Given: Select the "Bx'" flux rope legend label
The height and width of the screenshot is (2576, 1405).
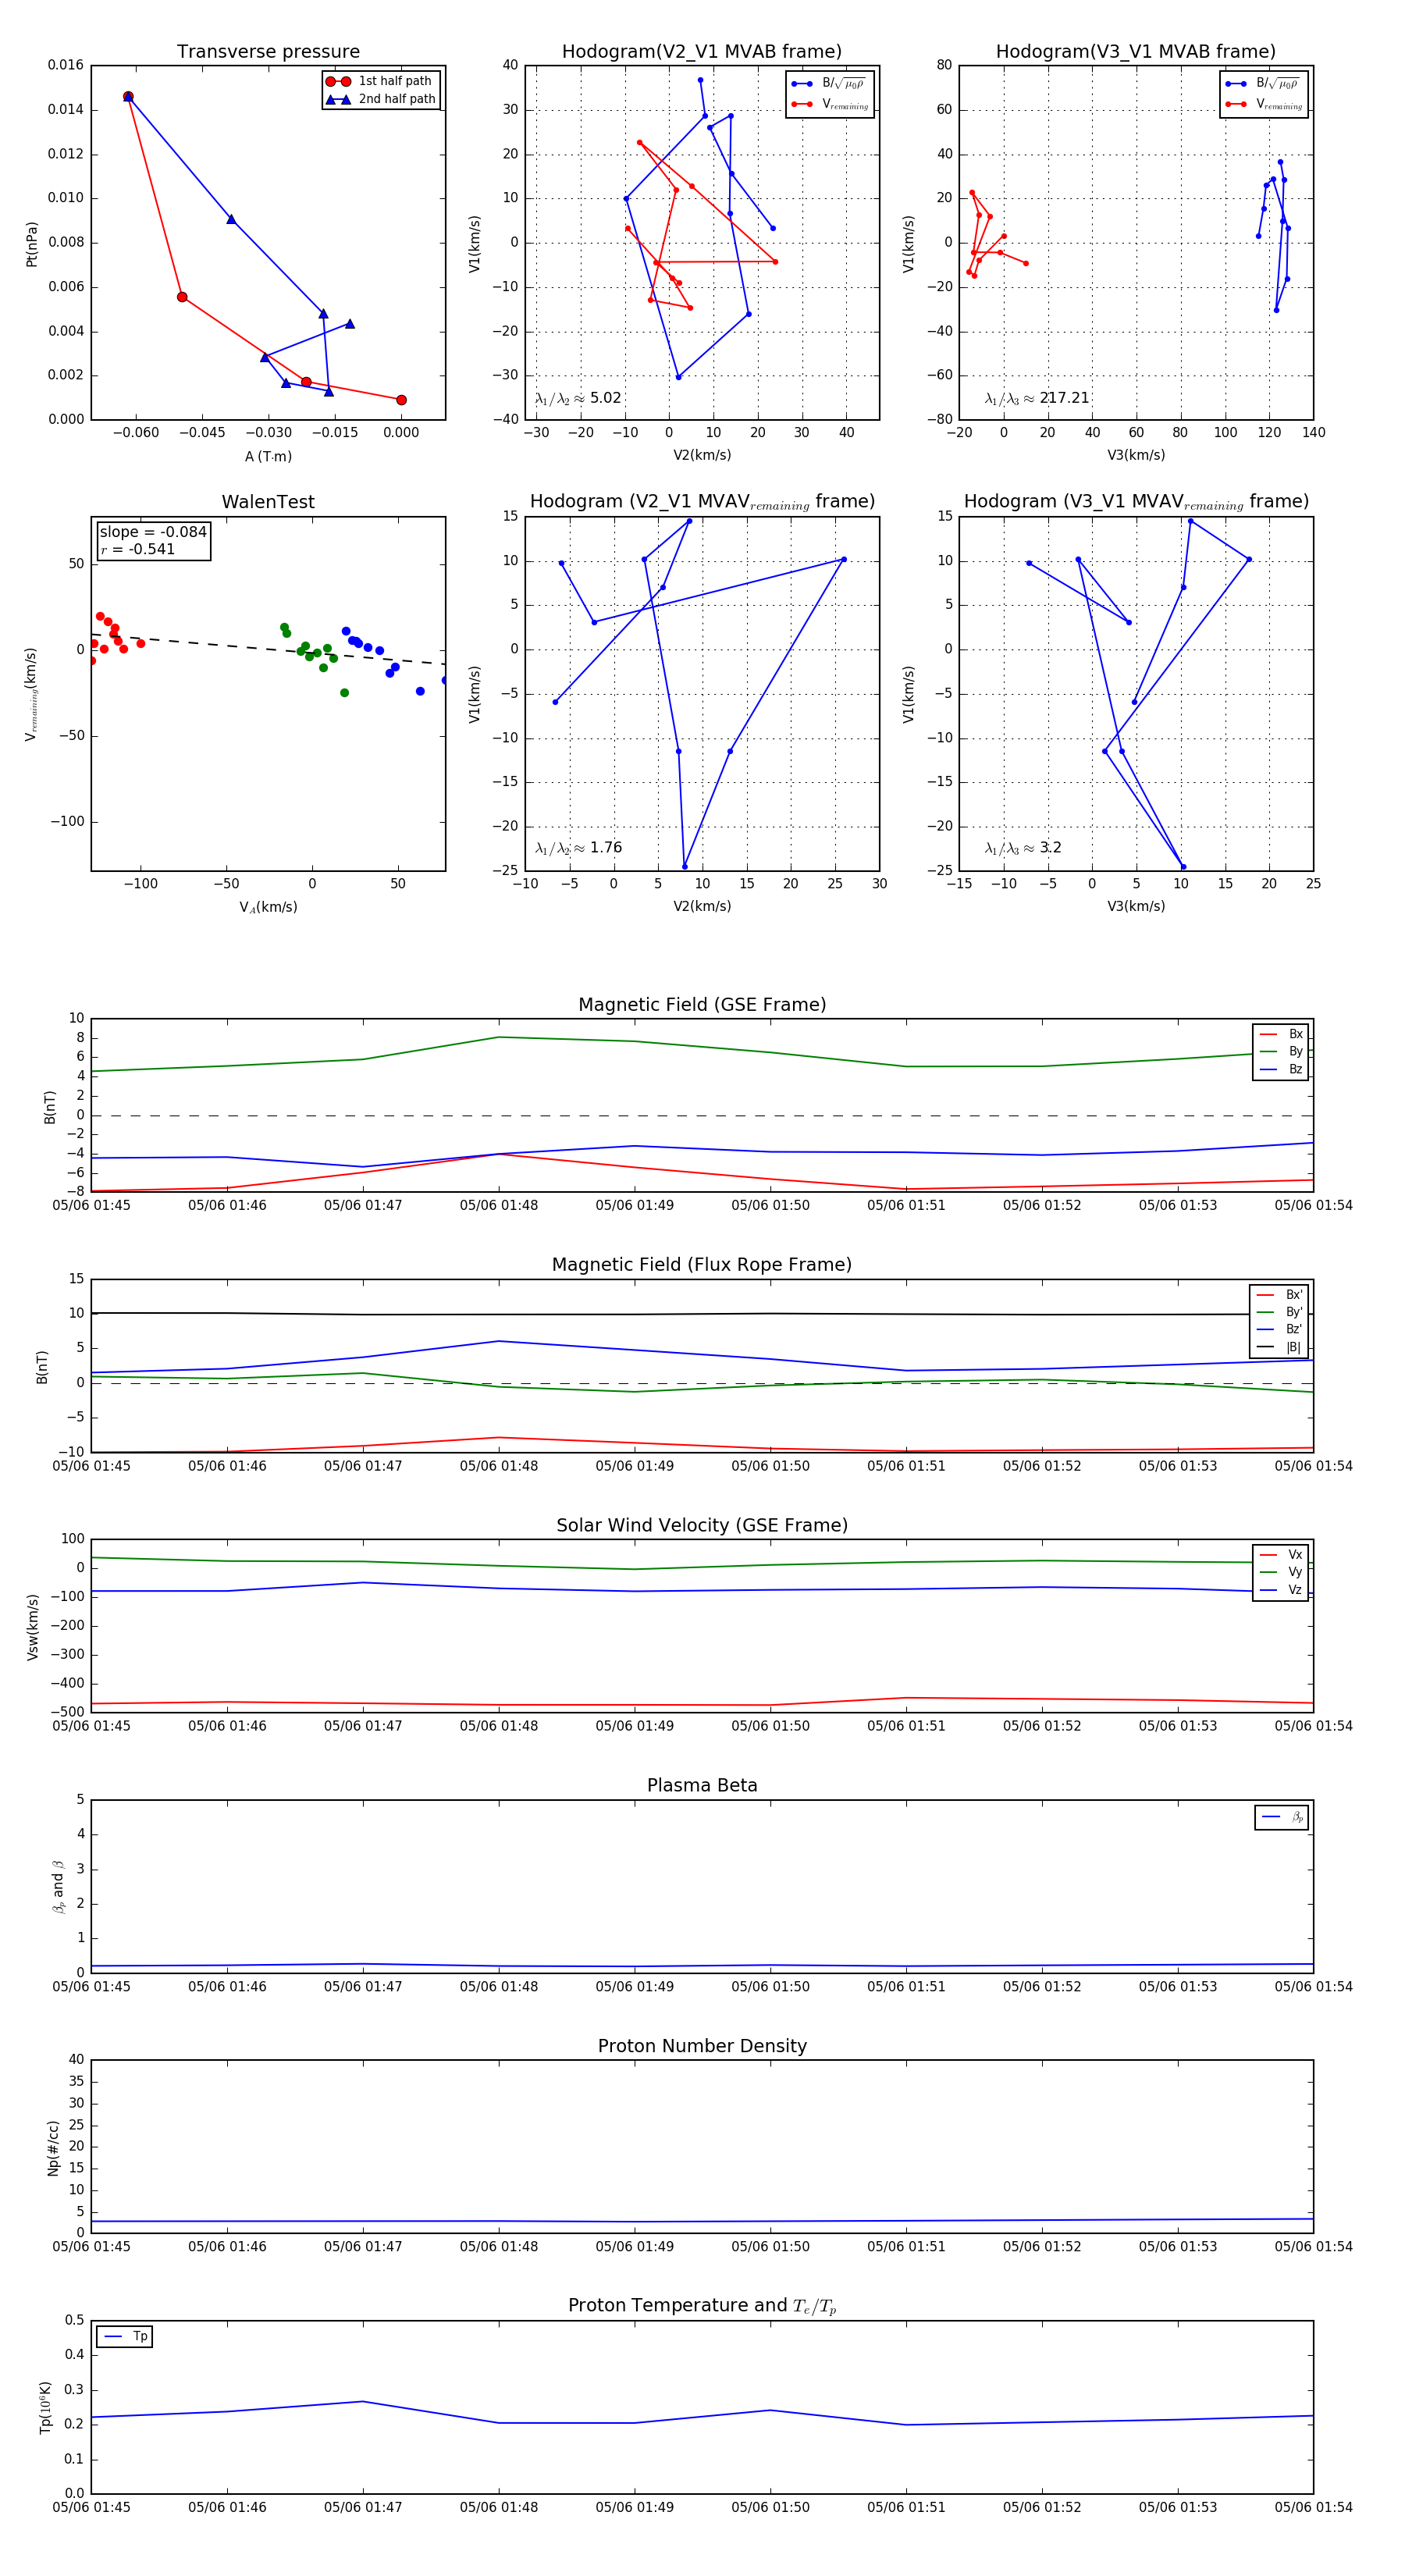Looking at the screenshot, I should pyautogui.click(x=1294, y=1295).
